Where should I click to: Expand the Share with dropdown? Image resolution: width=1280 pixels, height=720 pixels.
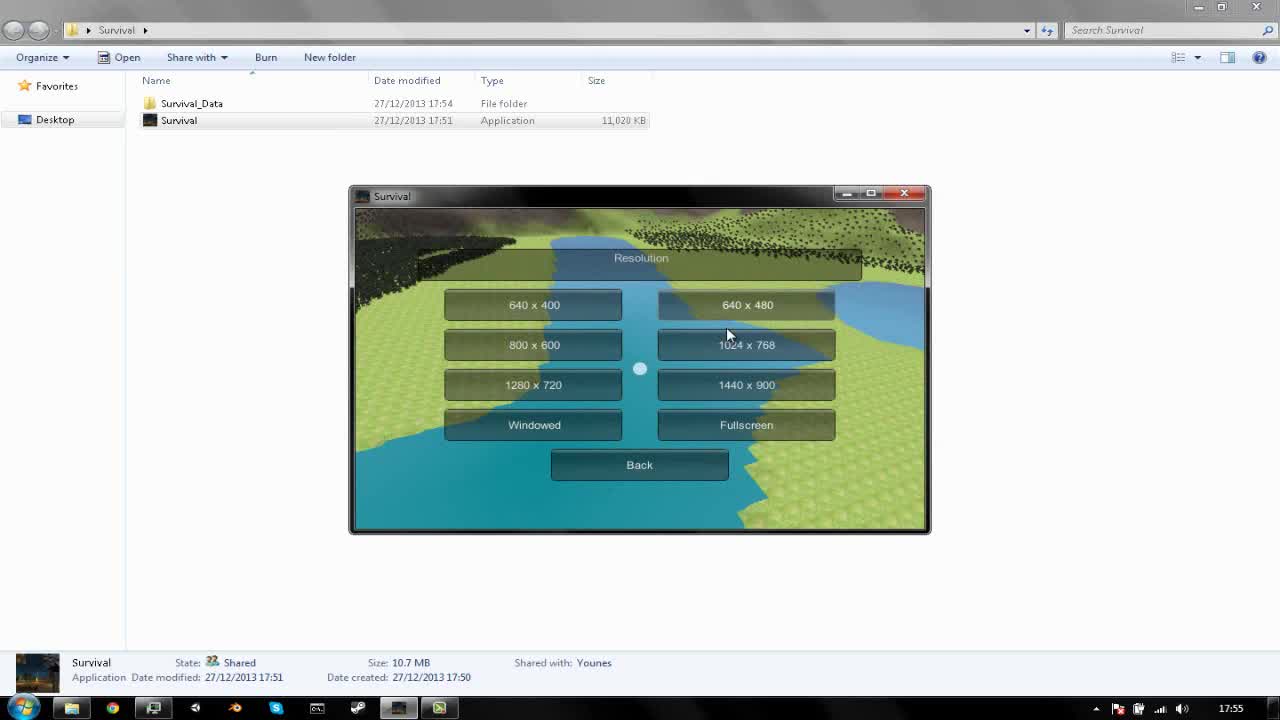tap(196, 57)
